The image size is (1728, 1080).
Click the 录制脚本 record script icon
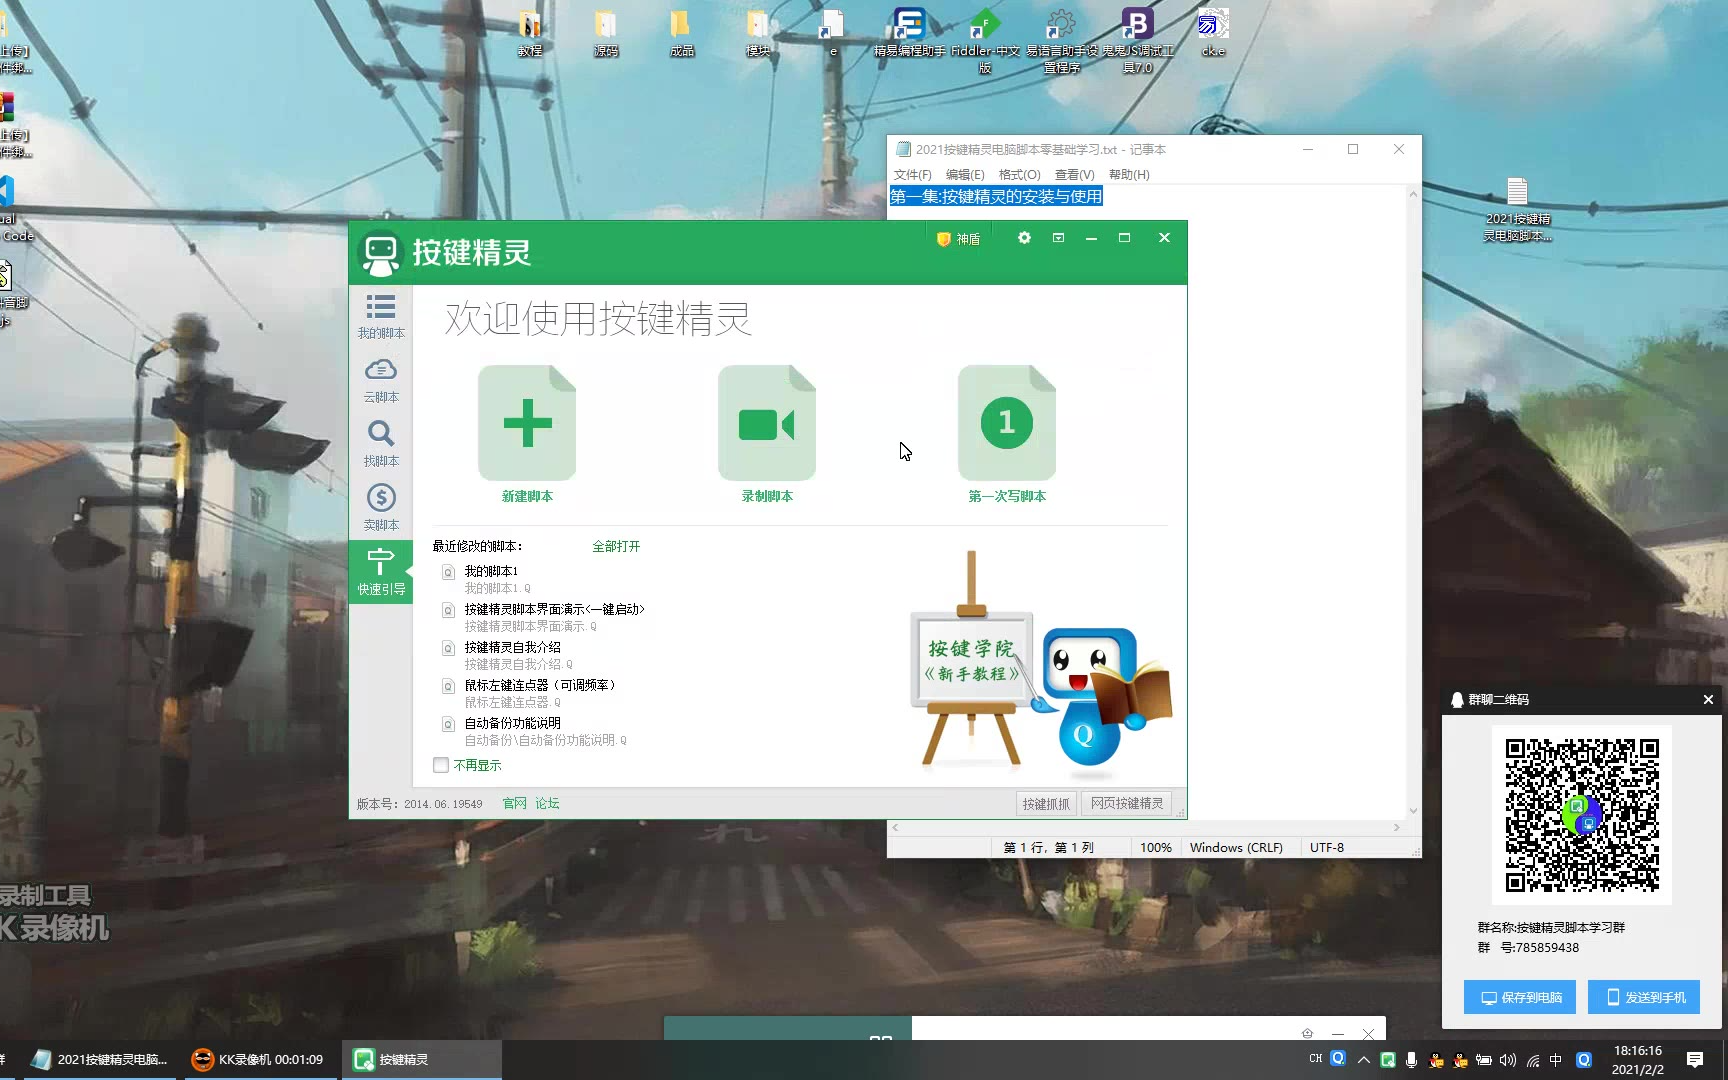point(767,424)
